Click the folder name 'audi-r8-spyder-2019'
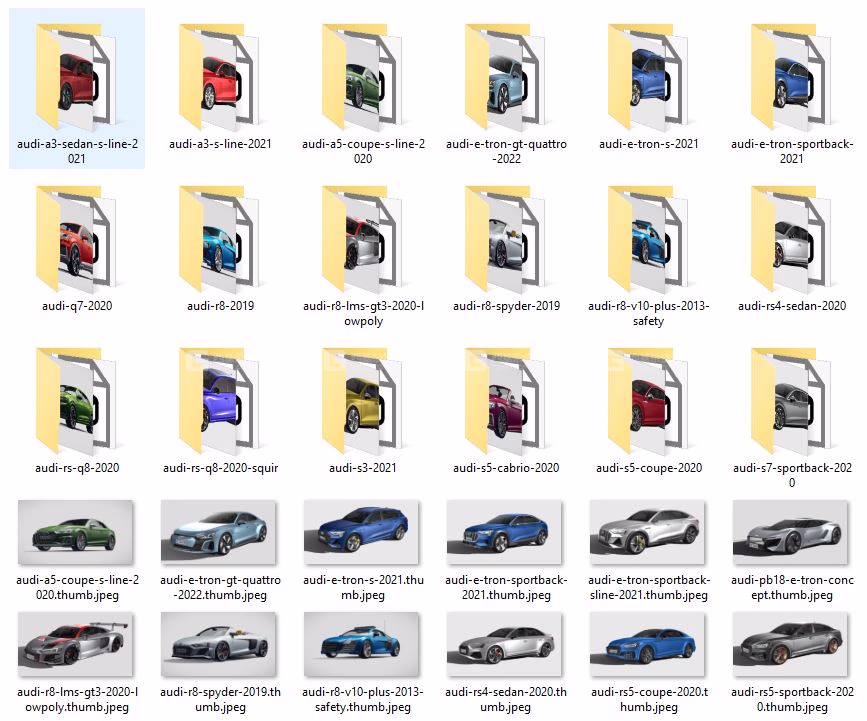Image resolution: width=867 pixels, height=721 pixels. (x=506, y=306)
